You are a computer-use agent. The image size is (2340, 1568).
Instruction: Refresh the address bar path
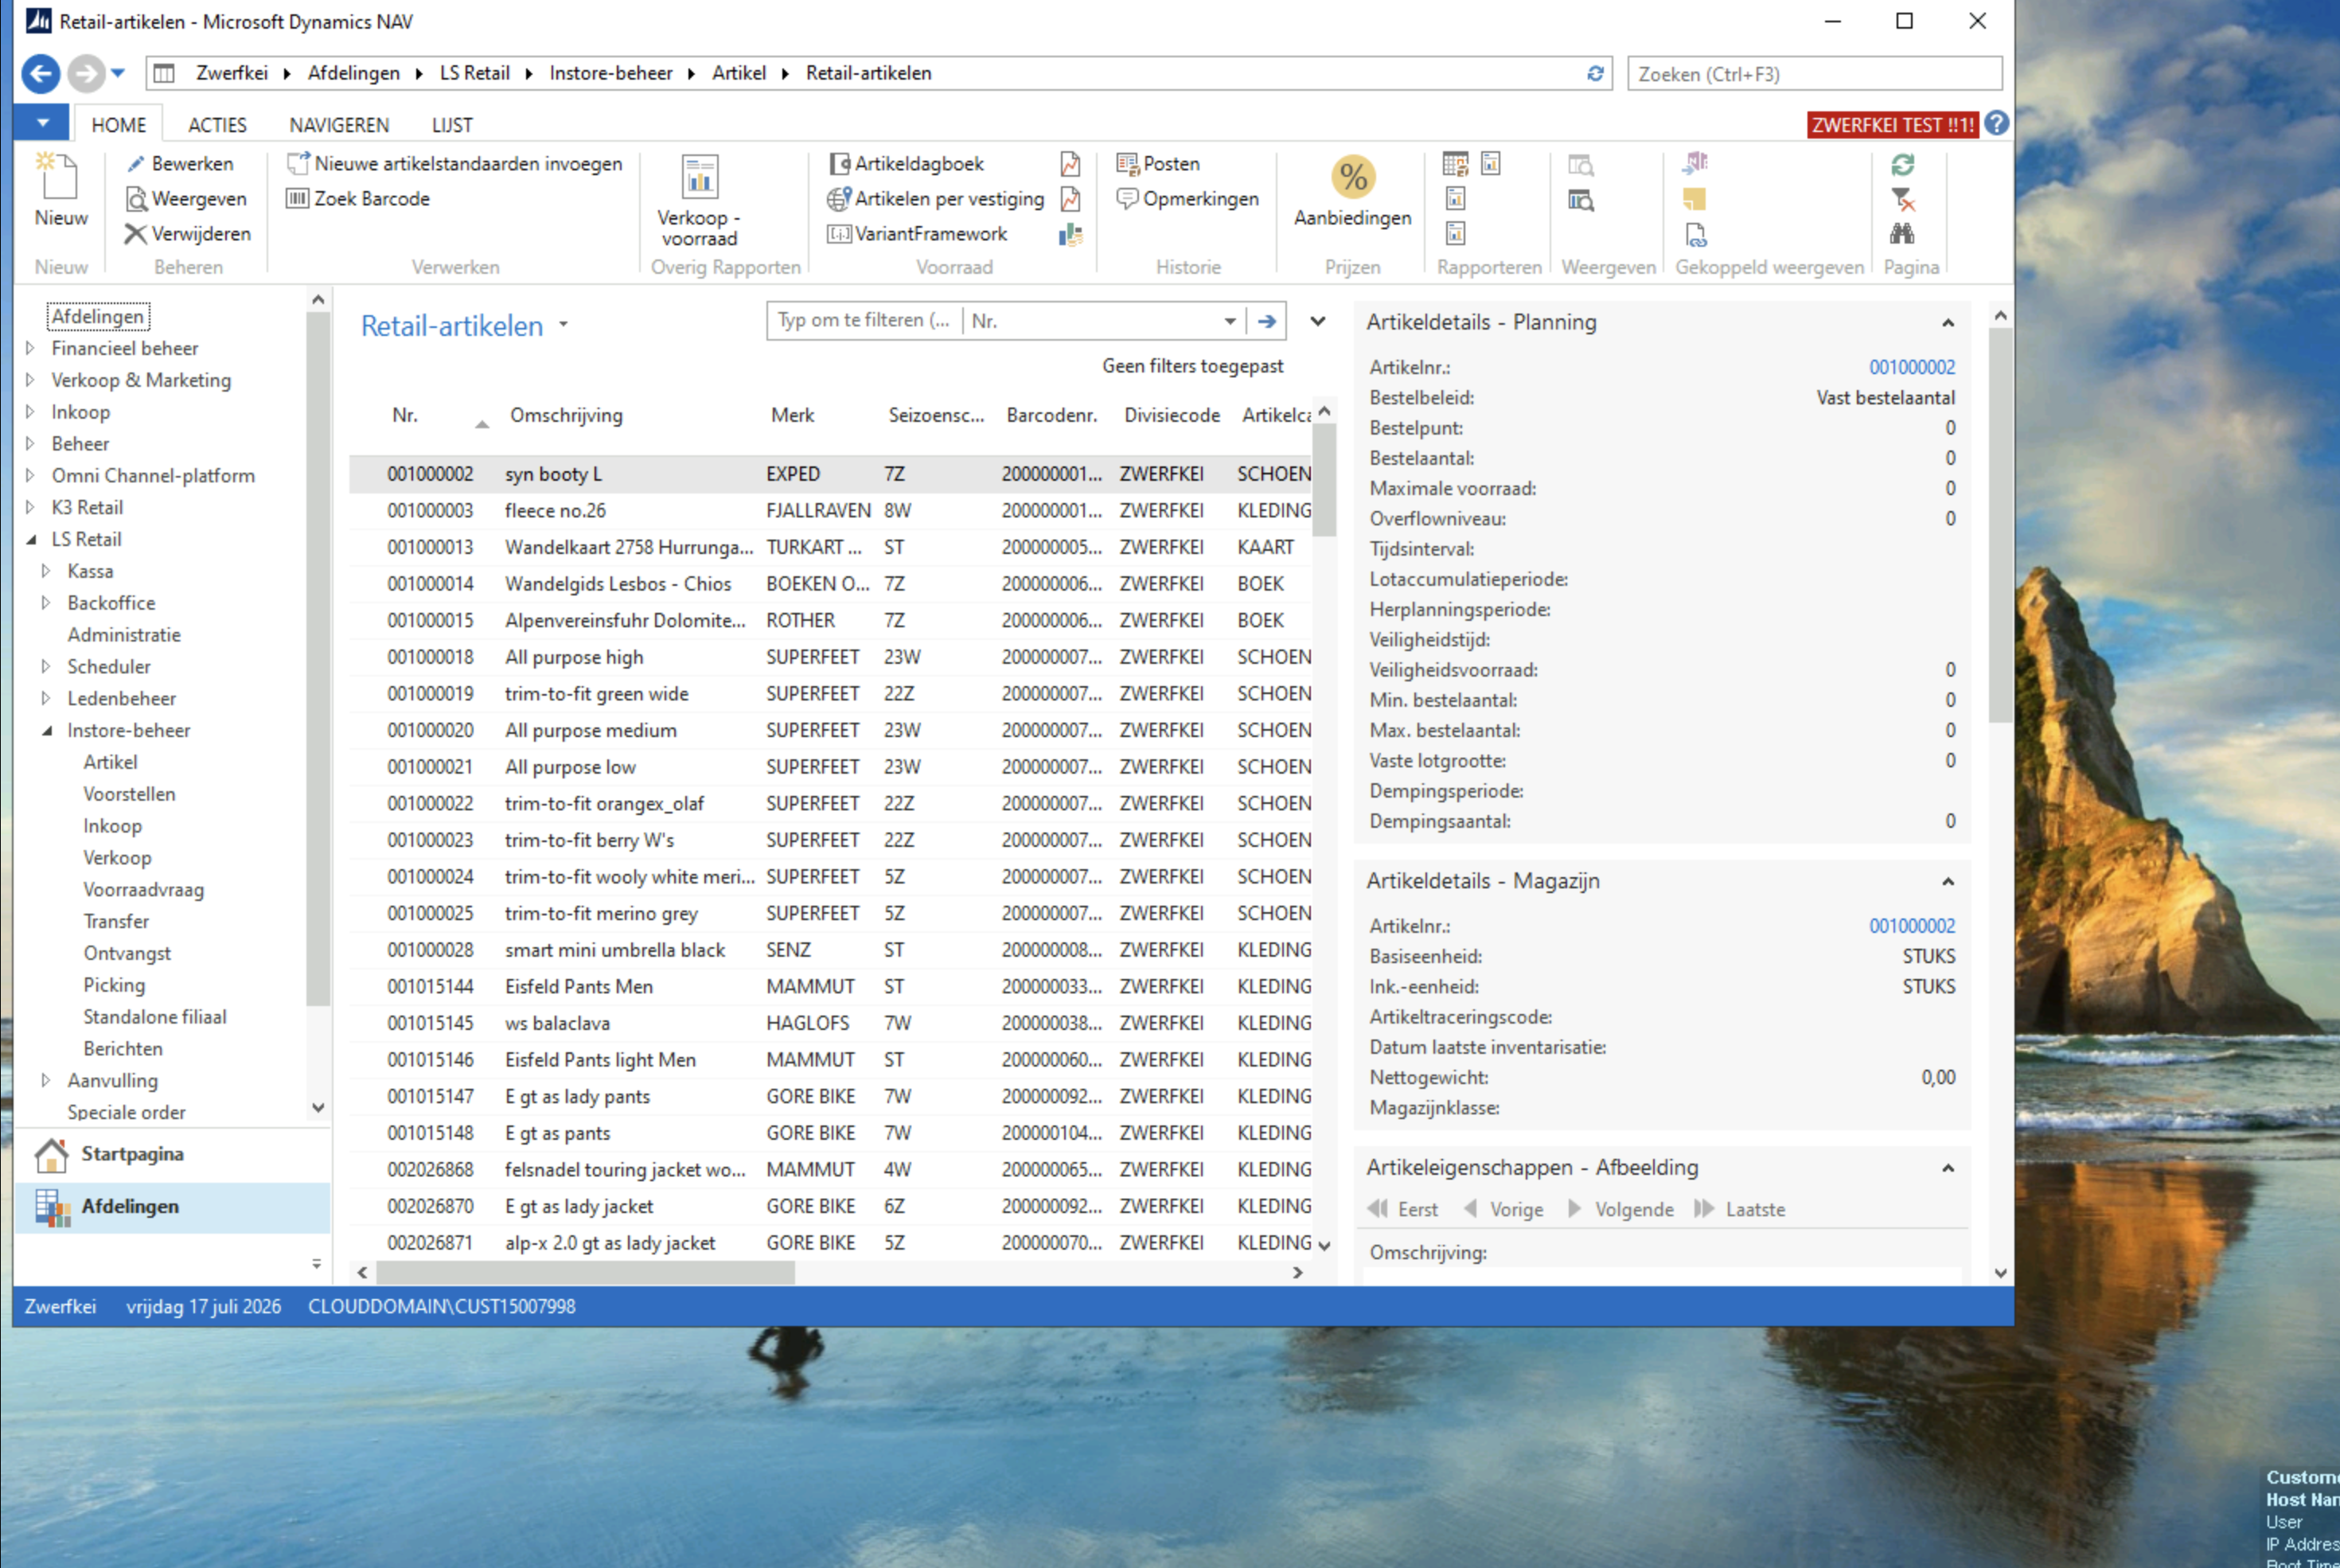click(1595, 73)
